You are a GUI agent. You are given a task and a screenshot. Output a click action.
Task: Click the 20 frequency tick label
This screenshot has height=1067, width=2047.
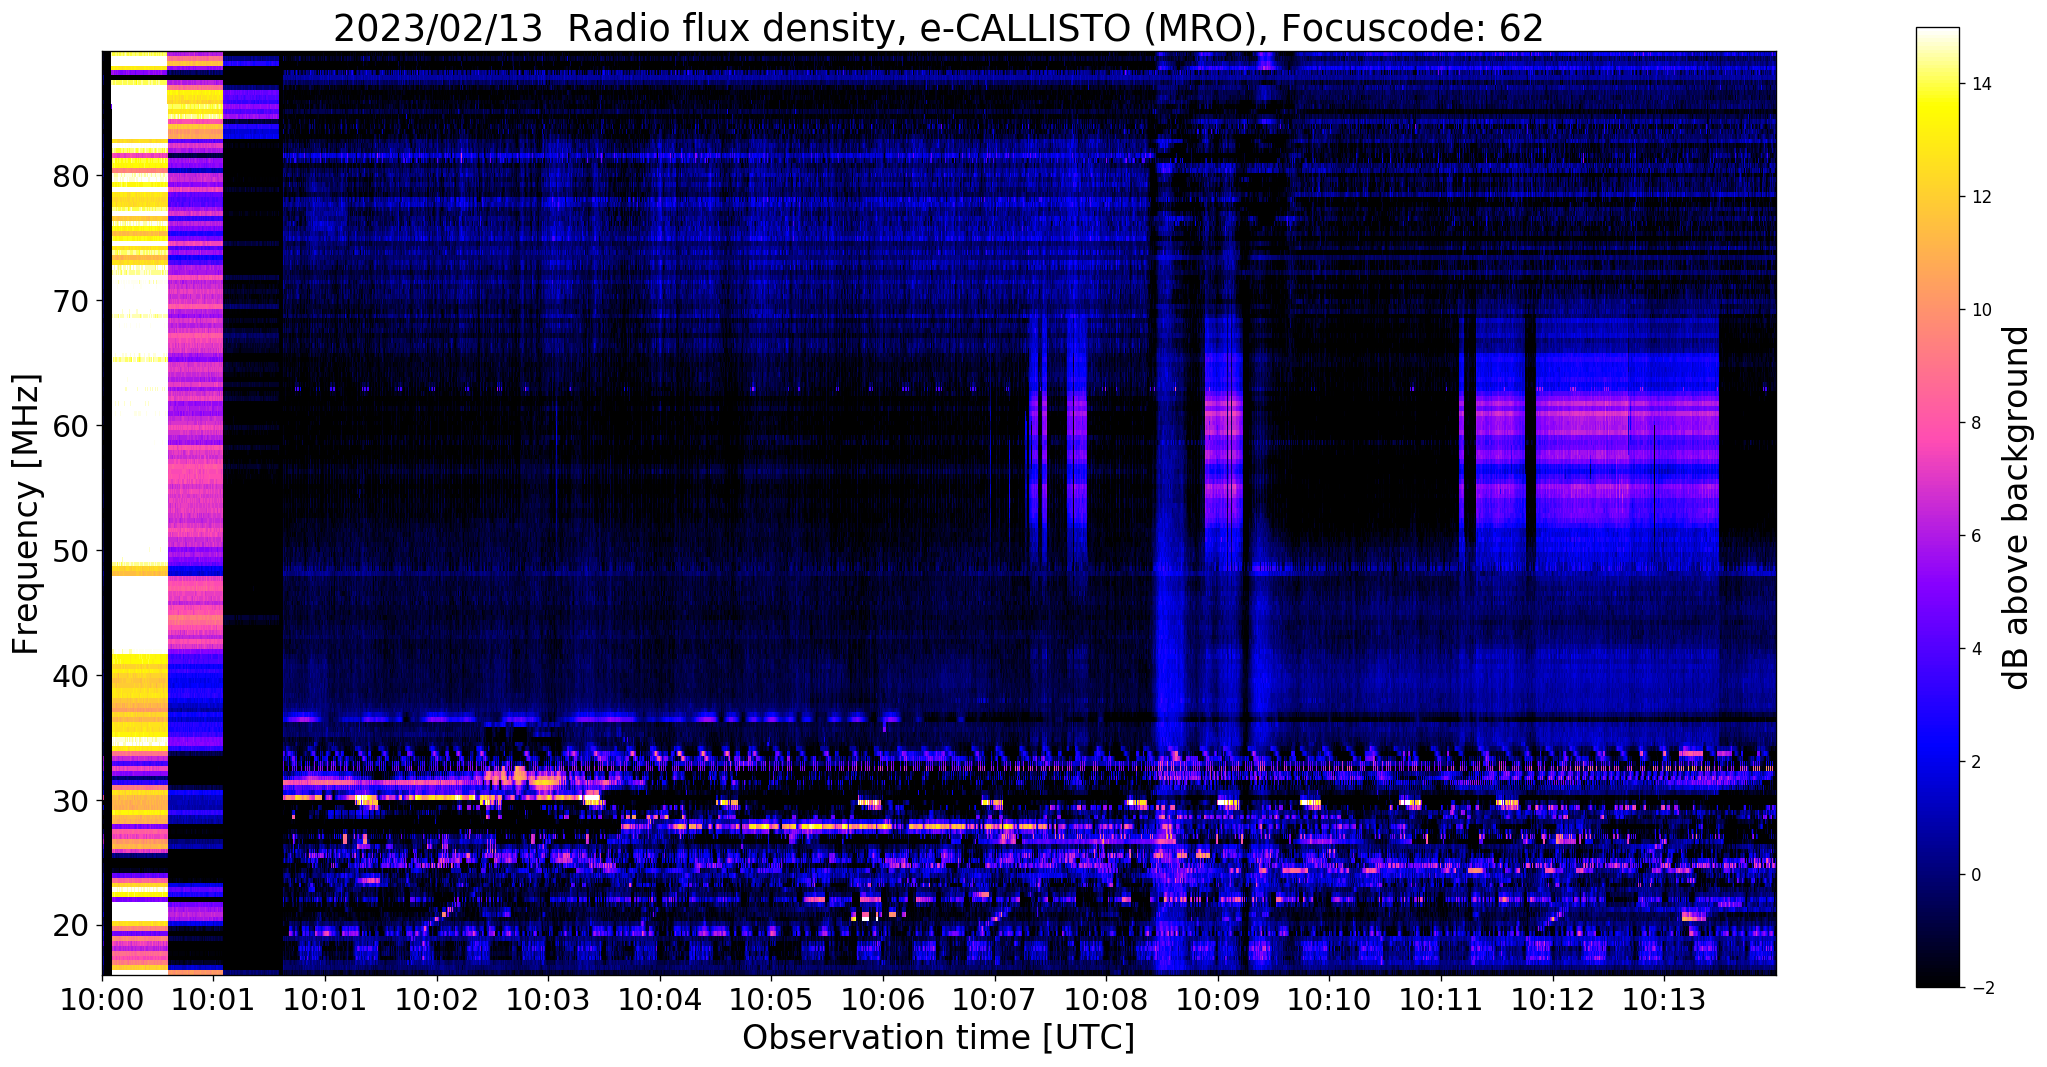coord(71,926)
